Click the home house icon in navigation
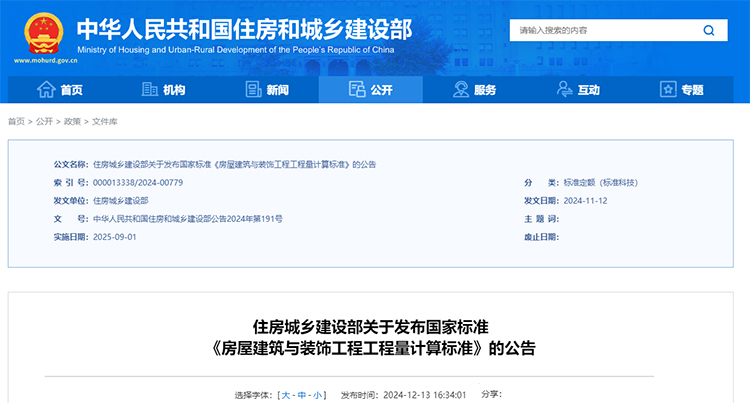The height and width of the screenshot is (403, 750). (x=46, y=89)
